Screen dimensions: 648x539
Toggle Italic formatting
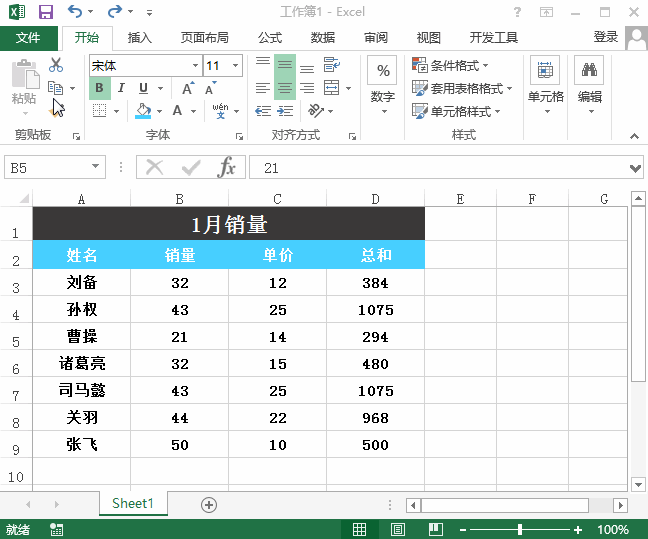point(121,88)
